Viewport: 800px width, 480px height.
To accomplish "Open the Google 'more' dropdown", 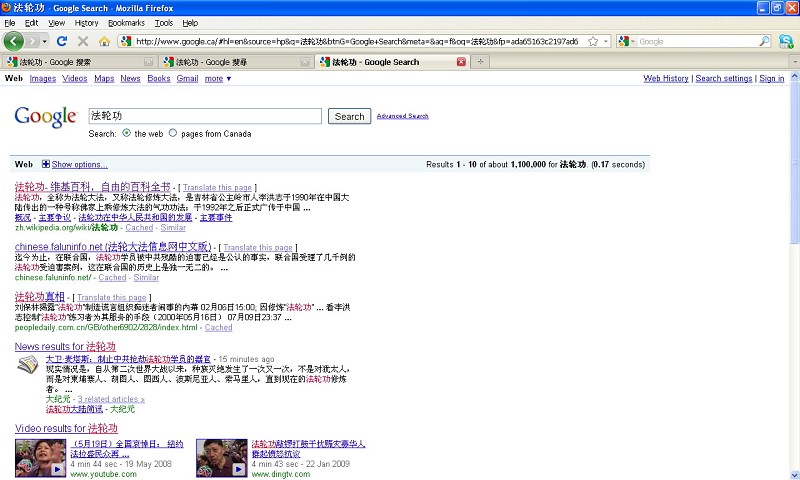I will pos(218,78).
